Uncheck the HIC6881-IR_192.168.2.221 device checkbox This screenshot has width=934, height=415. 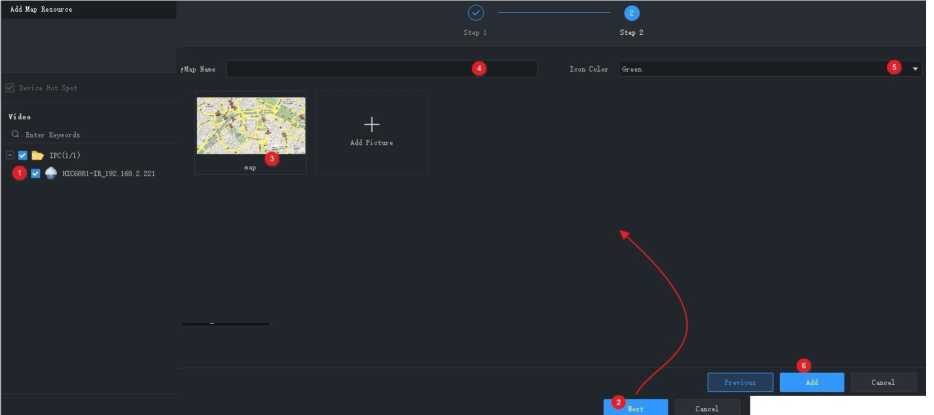[36, 173]
